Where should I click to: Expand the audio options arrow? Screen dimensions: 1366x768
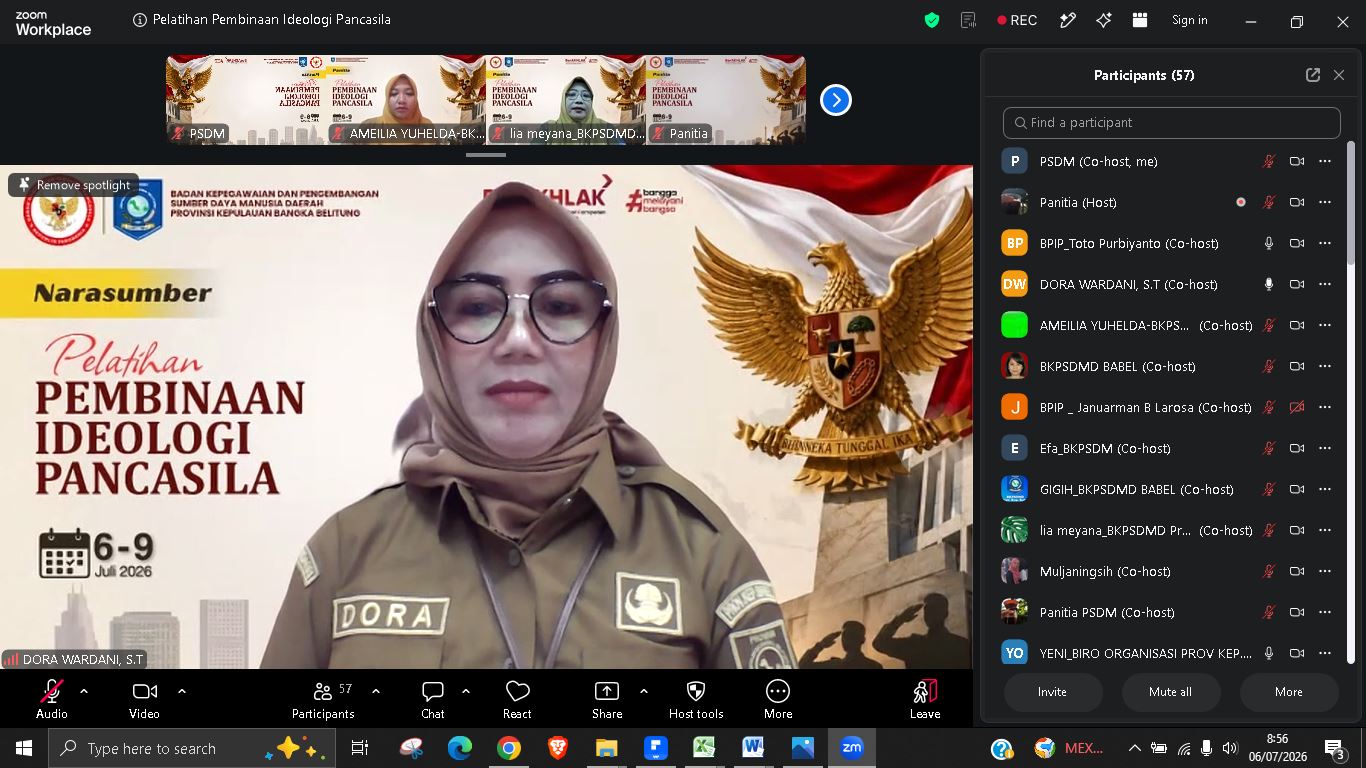pyautogui.click(x=84, y=691)
